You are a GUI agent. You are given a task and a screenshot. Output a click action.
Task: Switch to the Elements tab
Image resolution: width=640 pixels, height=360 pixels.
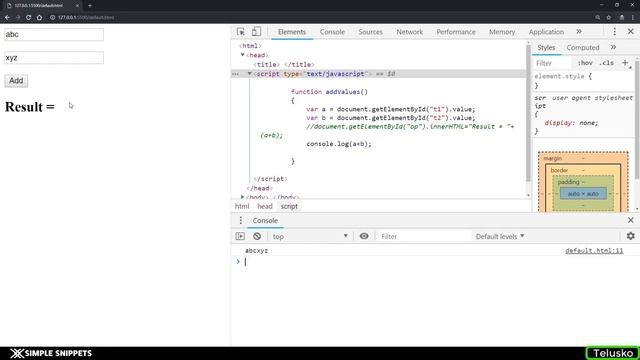point(292,32)
